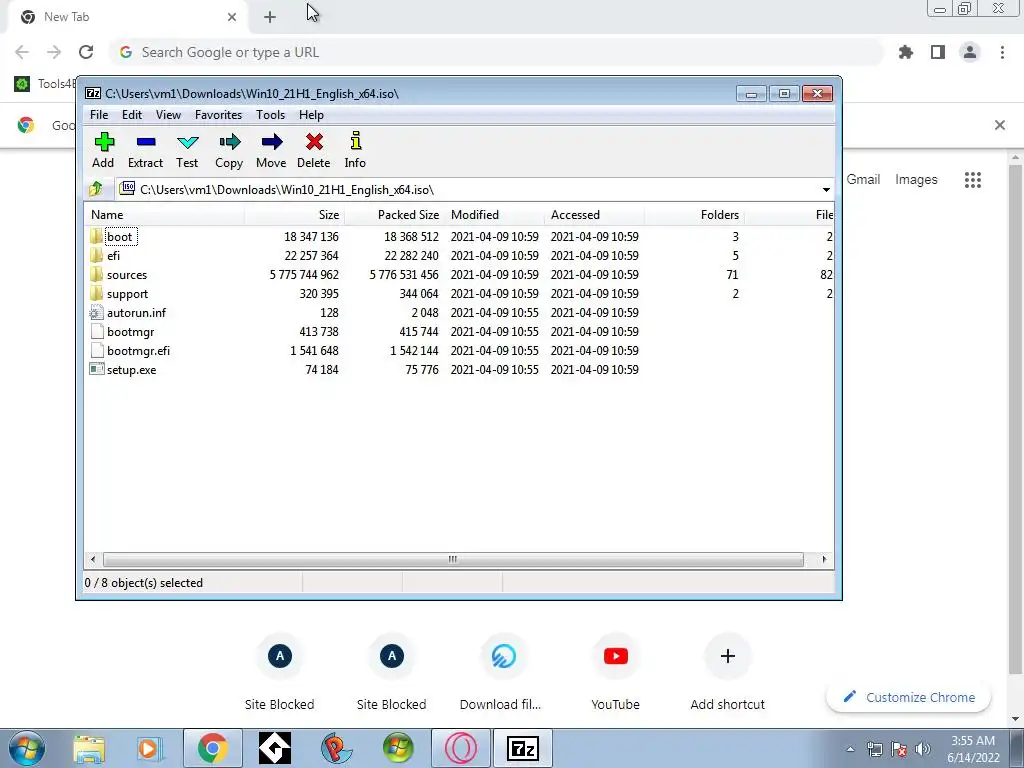The image size is (1024, 768).
Task: Sort by the Size column header
Action: (x=295, y=215)
